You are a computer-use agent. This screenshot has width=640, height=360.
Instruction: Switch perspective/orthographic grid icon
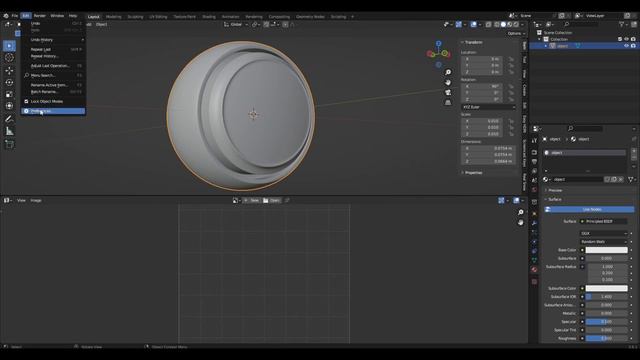[x=448, y=102]
